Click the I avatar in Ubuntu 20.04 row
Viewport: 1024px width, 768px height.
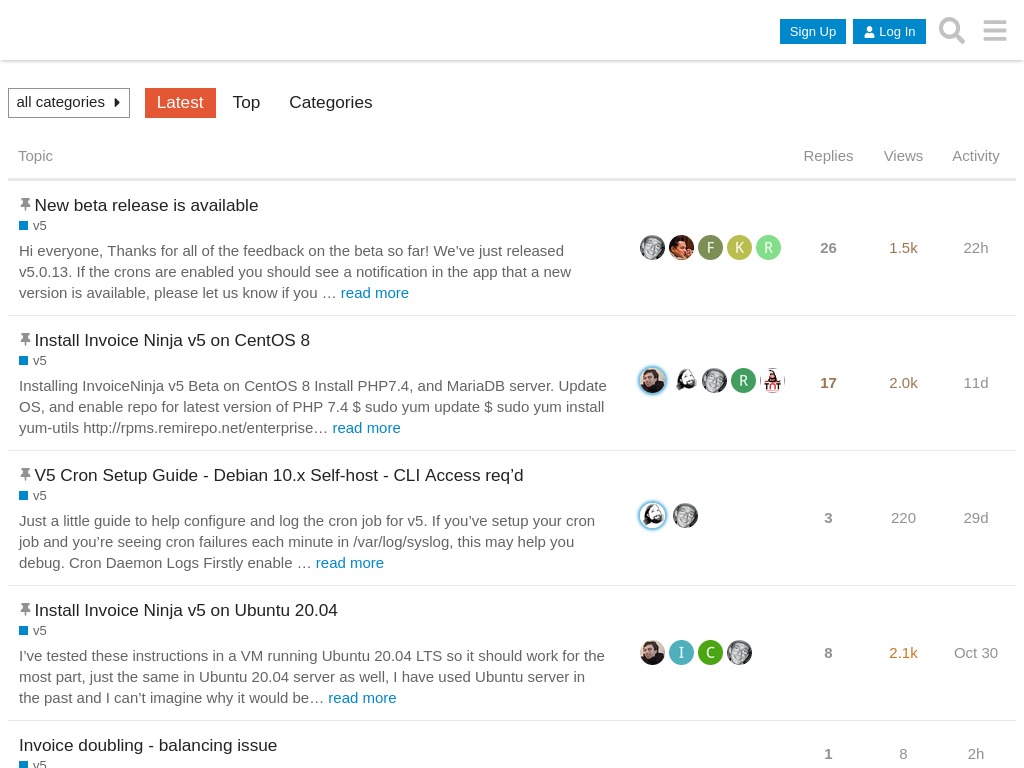tap(681, 652)
